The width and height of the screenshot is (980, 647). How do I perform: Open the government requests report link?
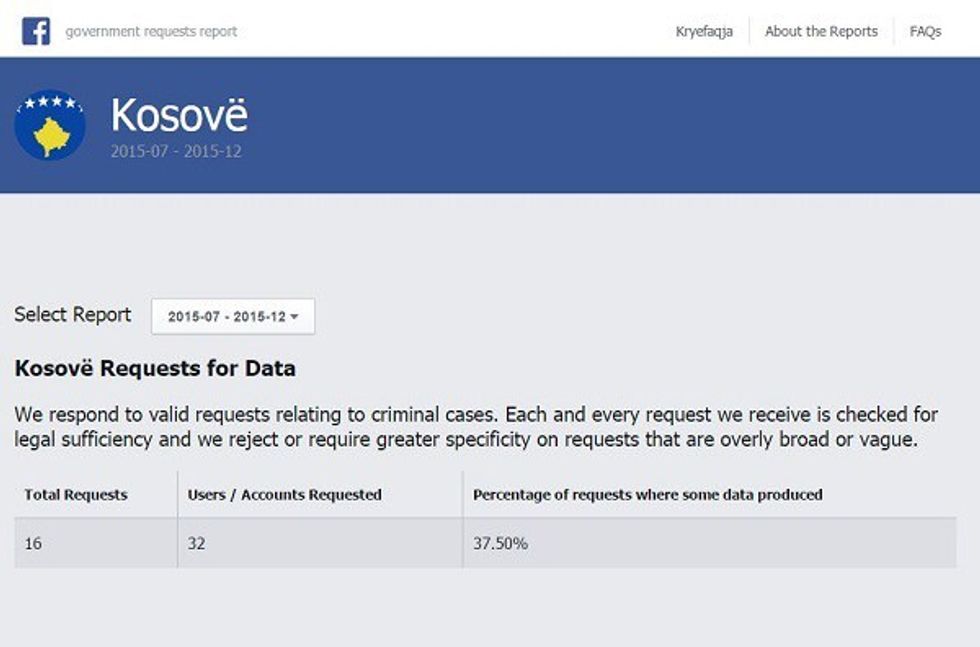click(151, 31)
